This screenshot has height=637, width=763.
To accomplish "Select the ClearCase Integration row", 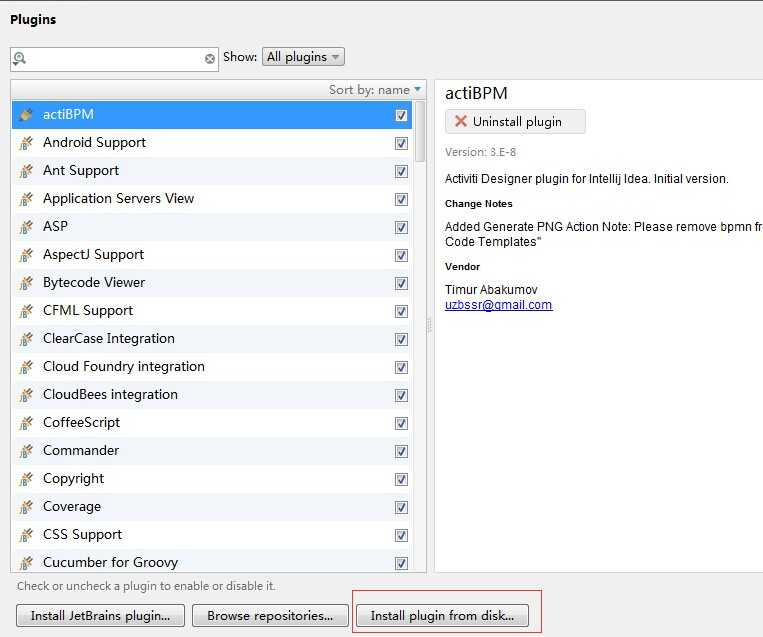I will click(212, 339).
